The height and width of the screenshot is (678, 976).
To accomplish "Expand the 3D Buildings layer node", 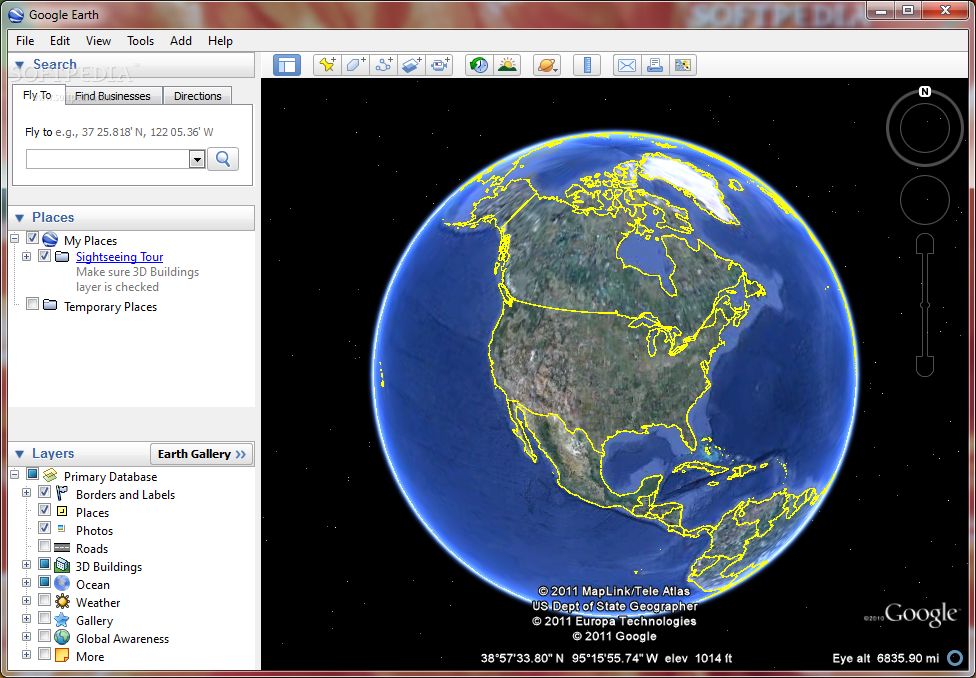I will [x=26, y=565].
